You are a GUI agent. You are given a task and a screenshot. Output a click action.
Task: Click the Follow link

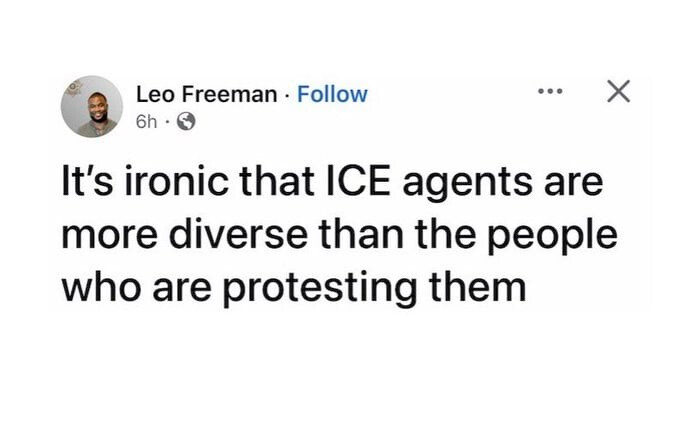coord(333,94)
